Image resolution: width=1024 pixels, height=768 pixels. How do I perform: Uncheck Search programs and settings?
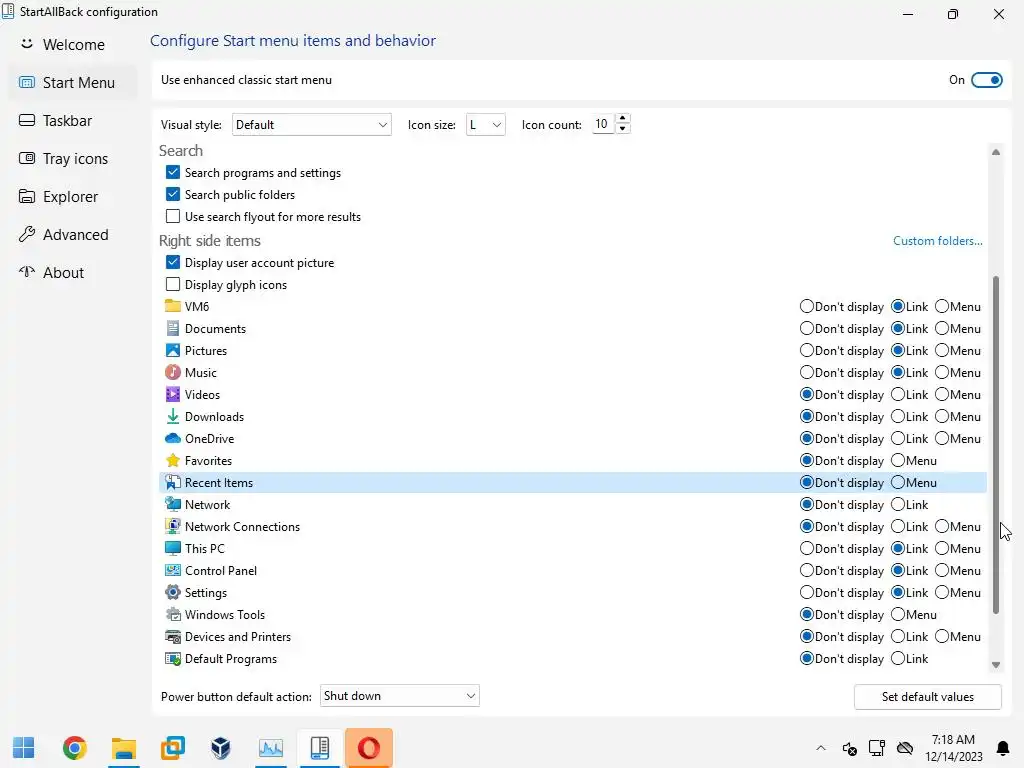(172, 172)
